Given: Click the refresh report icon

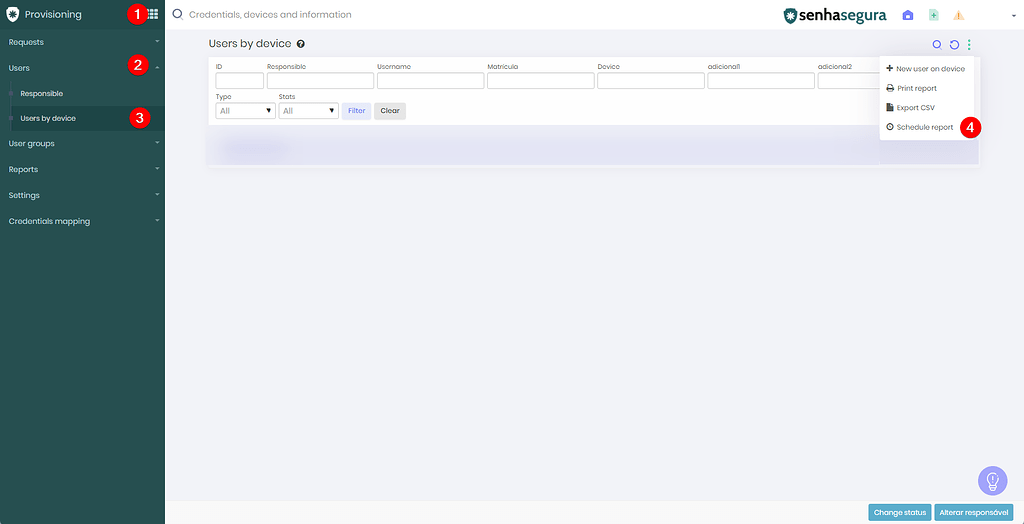Looking at the screenshot, I should (954, 44).
